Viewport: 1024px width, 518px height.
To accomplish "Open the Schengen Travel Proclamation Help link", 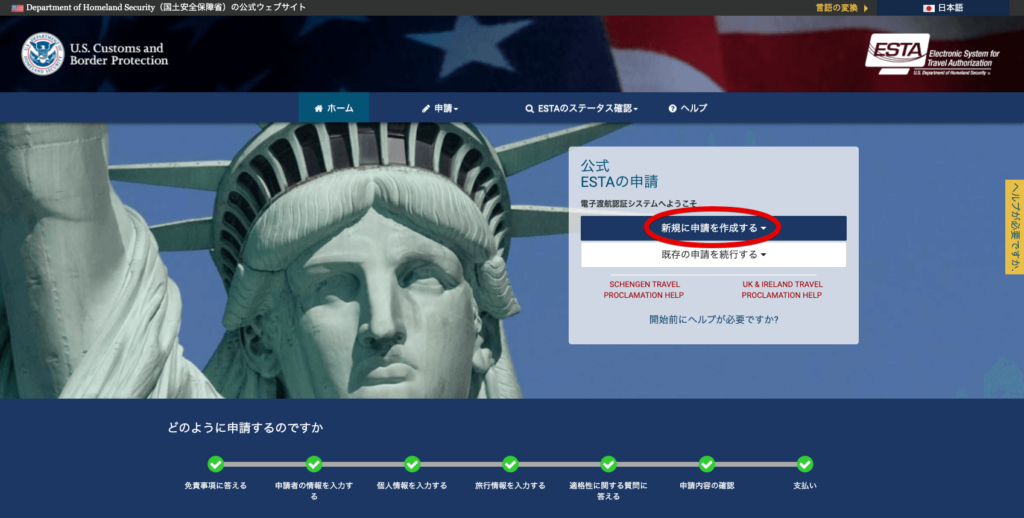I will pos(644,289).
